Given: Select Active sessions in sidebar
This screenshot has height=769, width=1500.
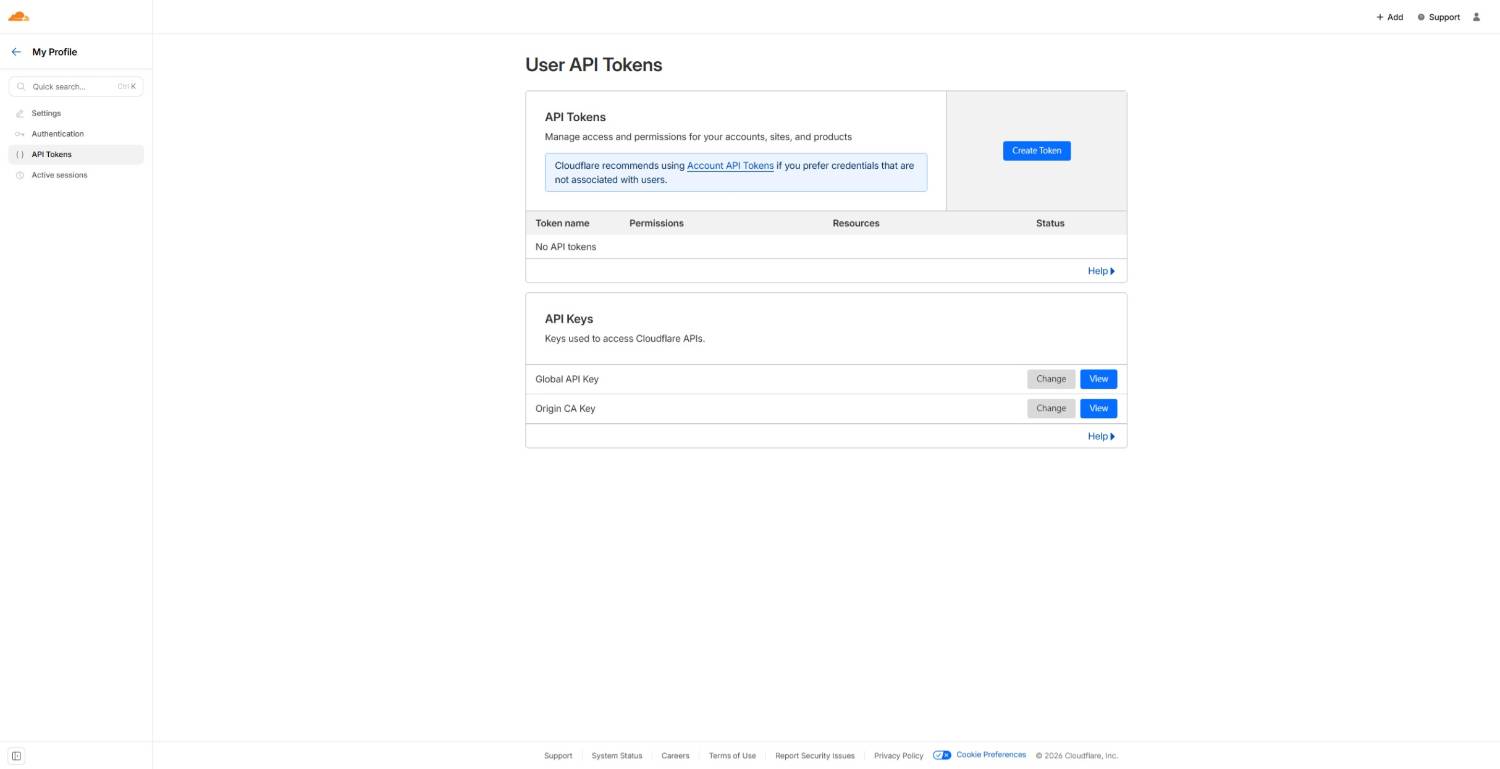Looking at the screenshot, I should [59, 175].
